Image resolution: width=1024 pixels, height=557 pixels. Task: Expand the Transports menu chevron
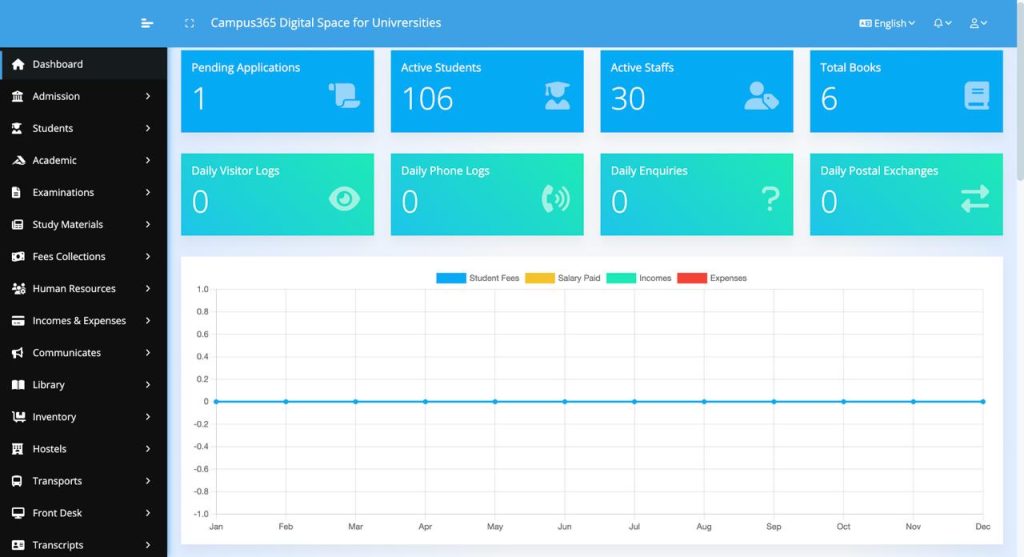[148, 481]
